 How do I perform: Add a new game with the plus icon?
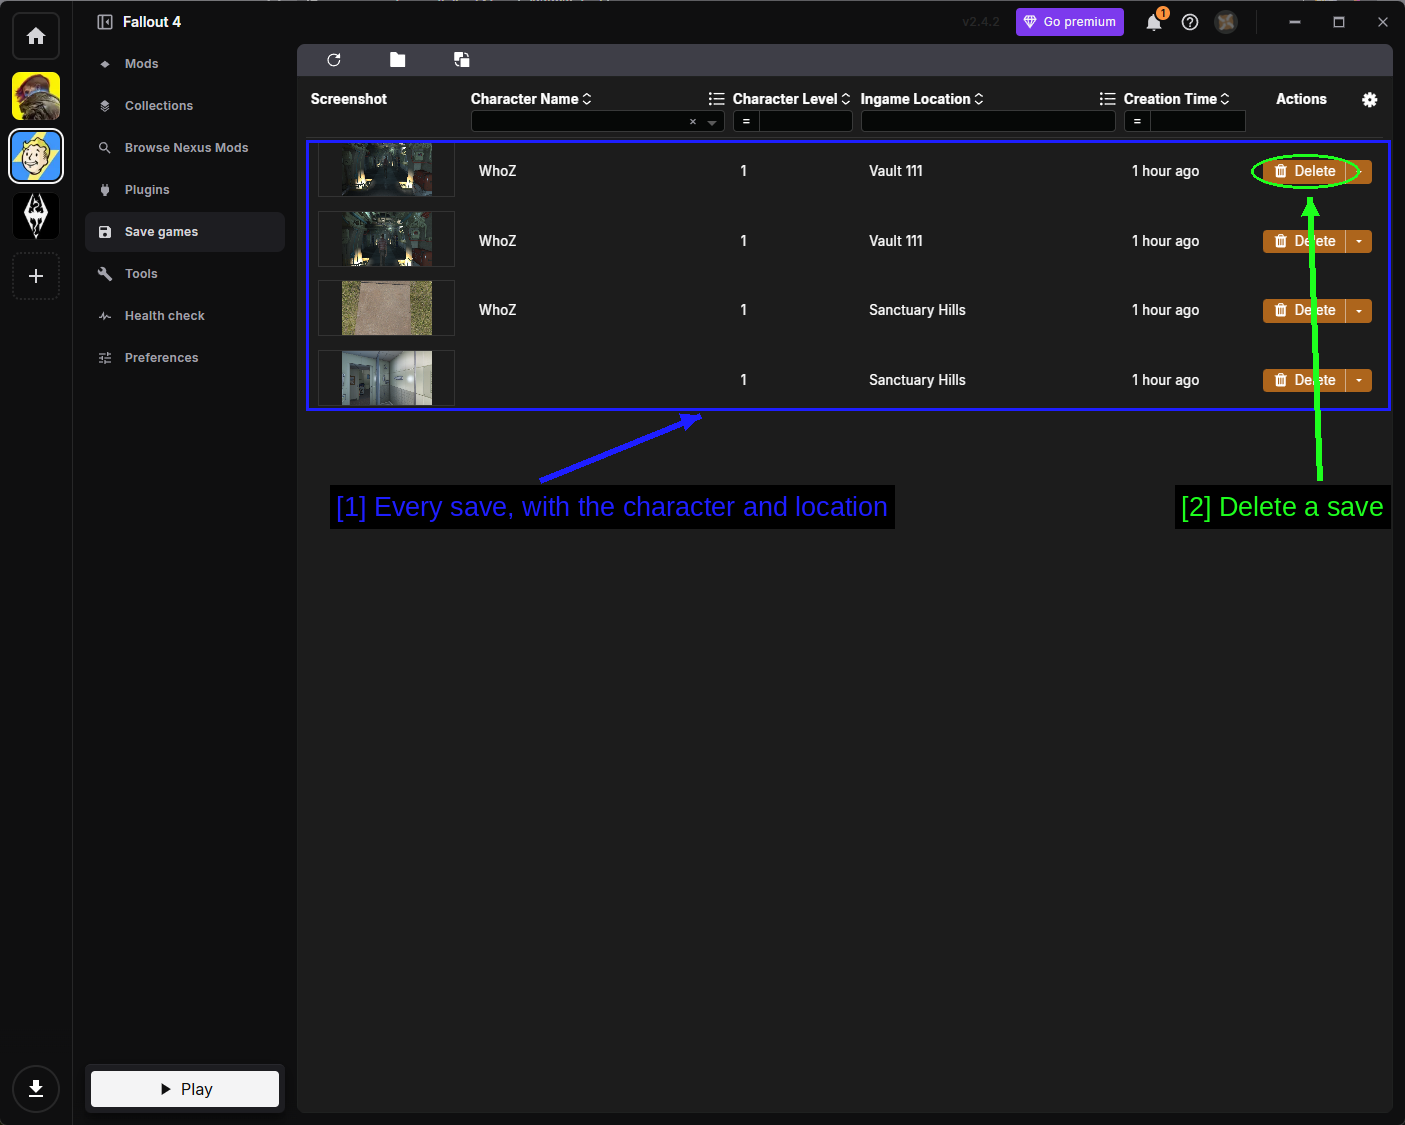[36, 276]
